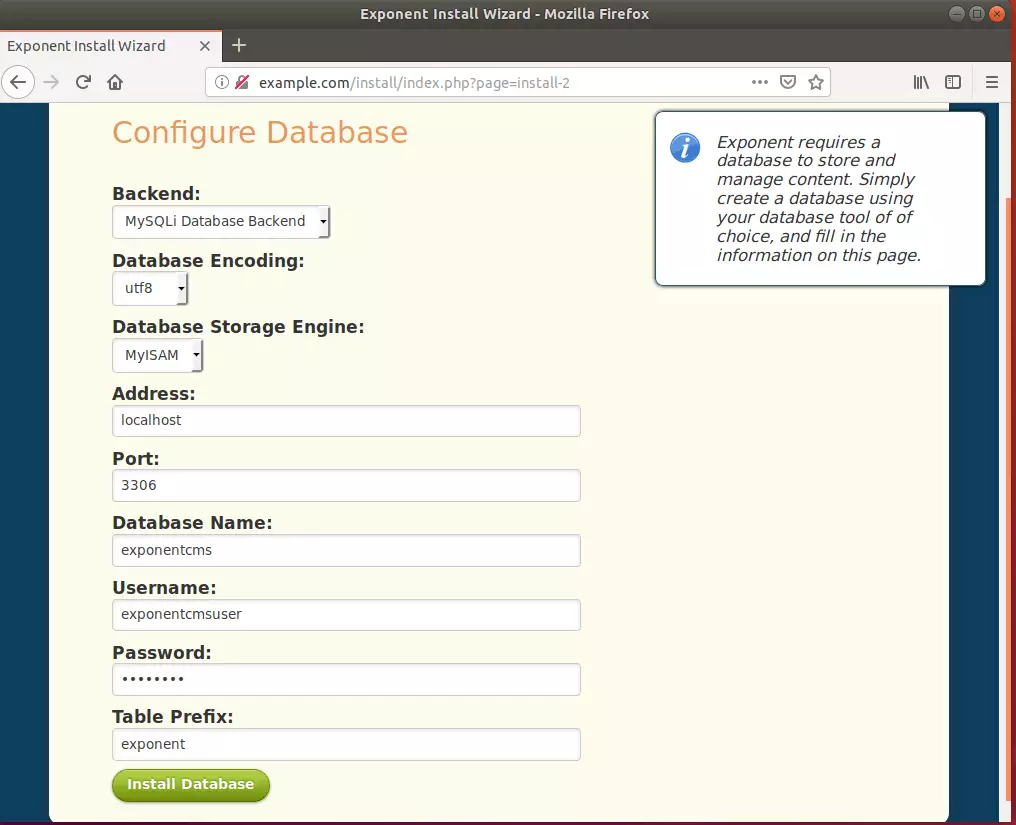
Task: Click the Backend: label
Action: coord(156,194)
